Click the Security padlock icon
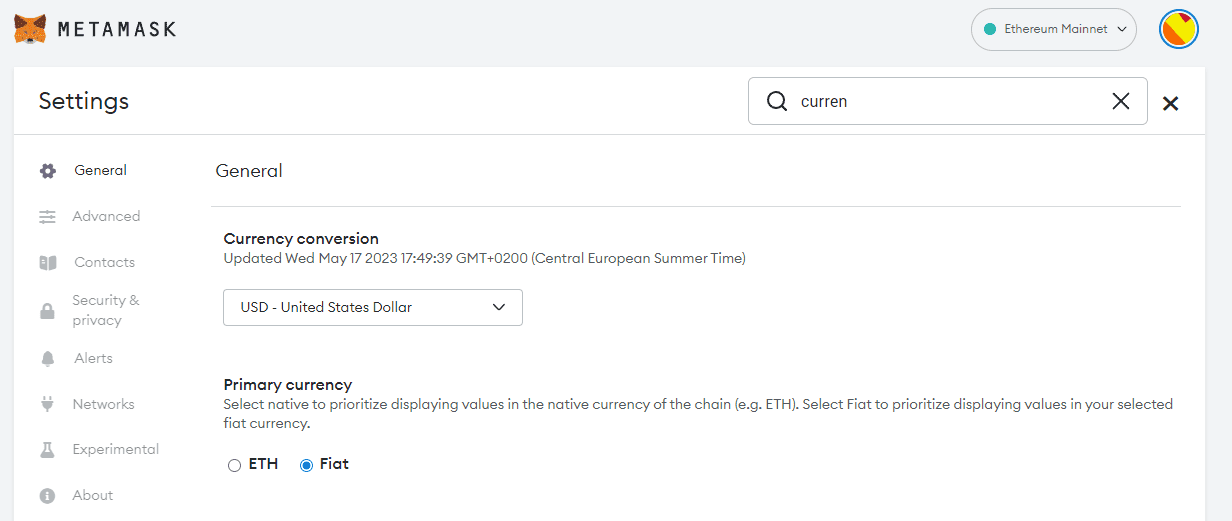This screenshot has height=521, width=1232. coord(47,311)
